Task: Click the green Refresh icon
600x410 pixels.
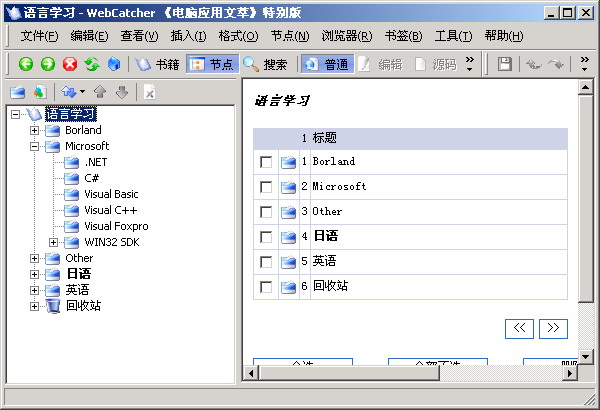Action: pyautogui.click(x=92, y=64)
